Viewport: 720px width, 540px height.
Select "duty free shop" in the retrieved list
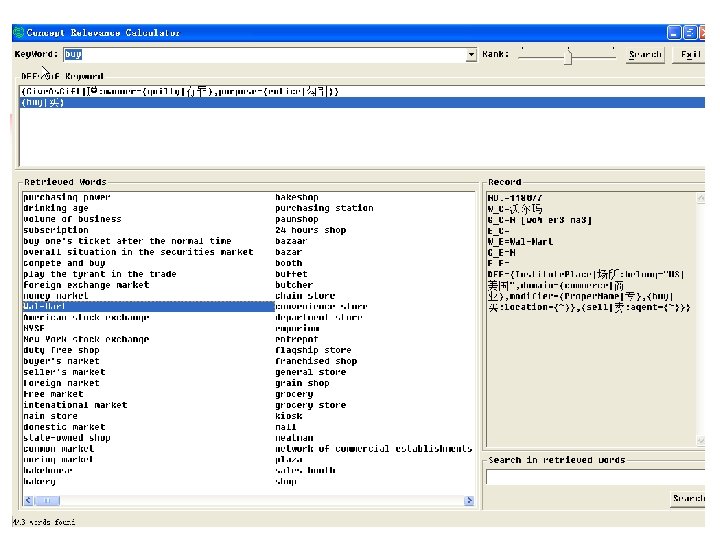(x=61, y=351)
